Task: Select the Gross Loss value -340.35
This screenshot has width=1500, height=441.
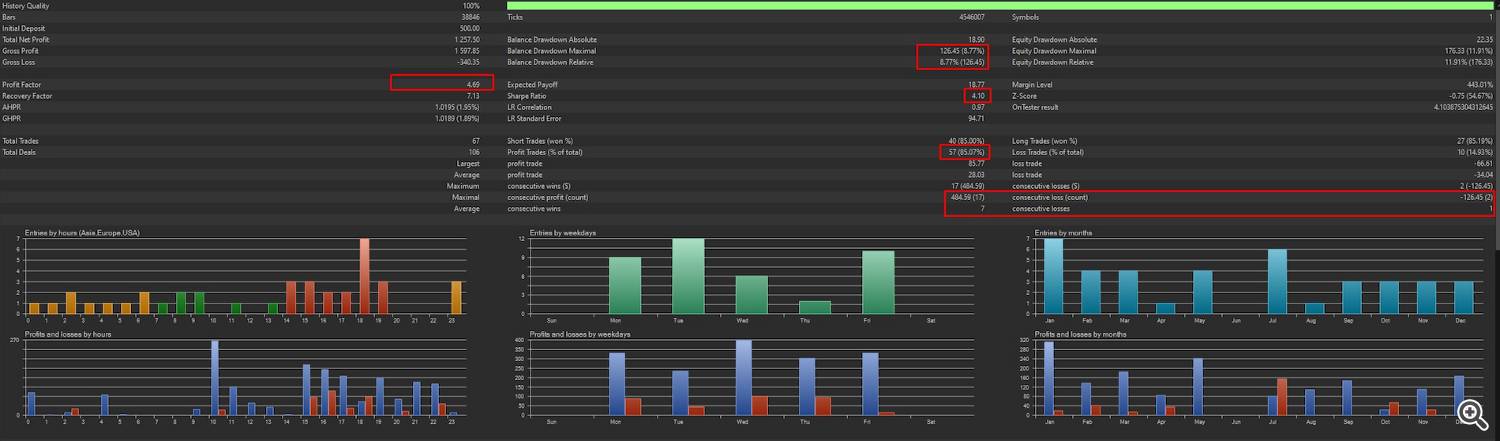Action: pyautogui.click(x=466, y=62)
